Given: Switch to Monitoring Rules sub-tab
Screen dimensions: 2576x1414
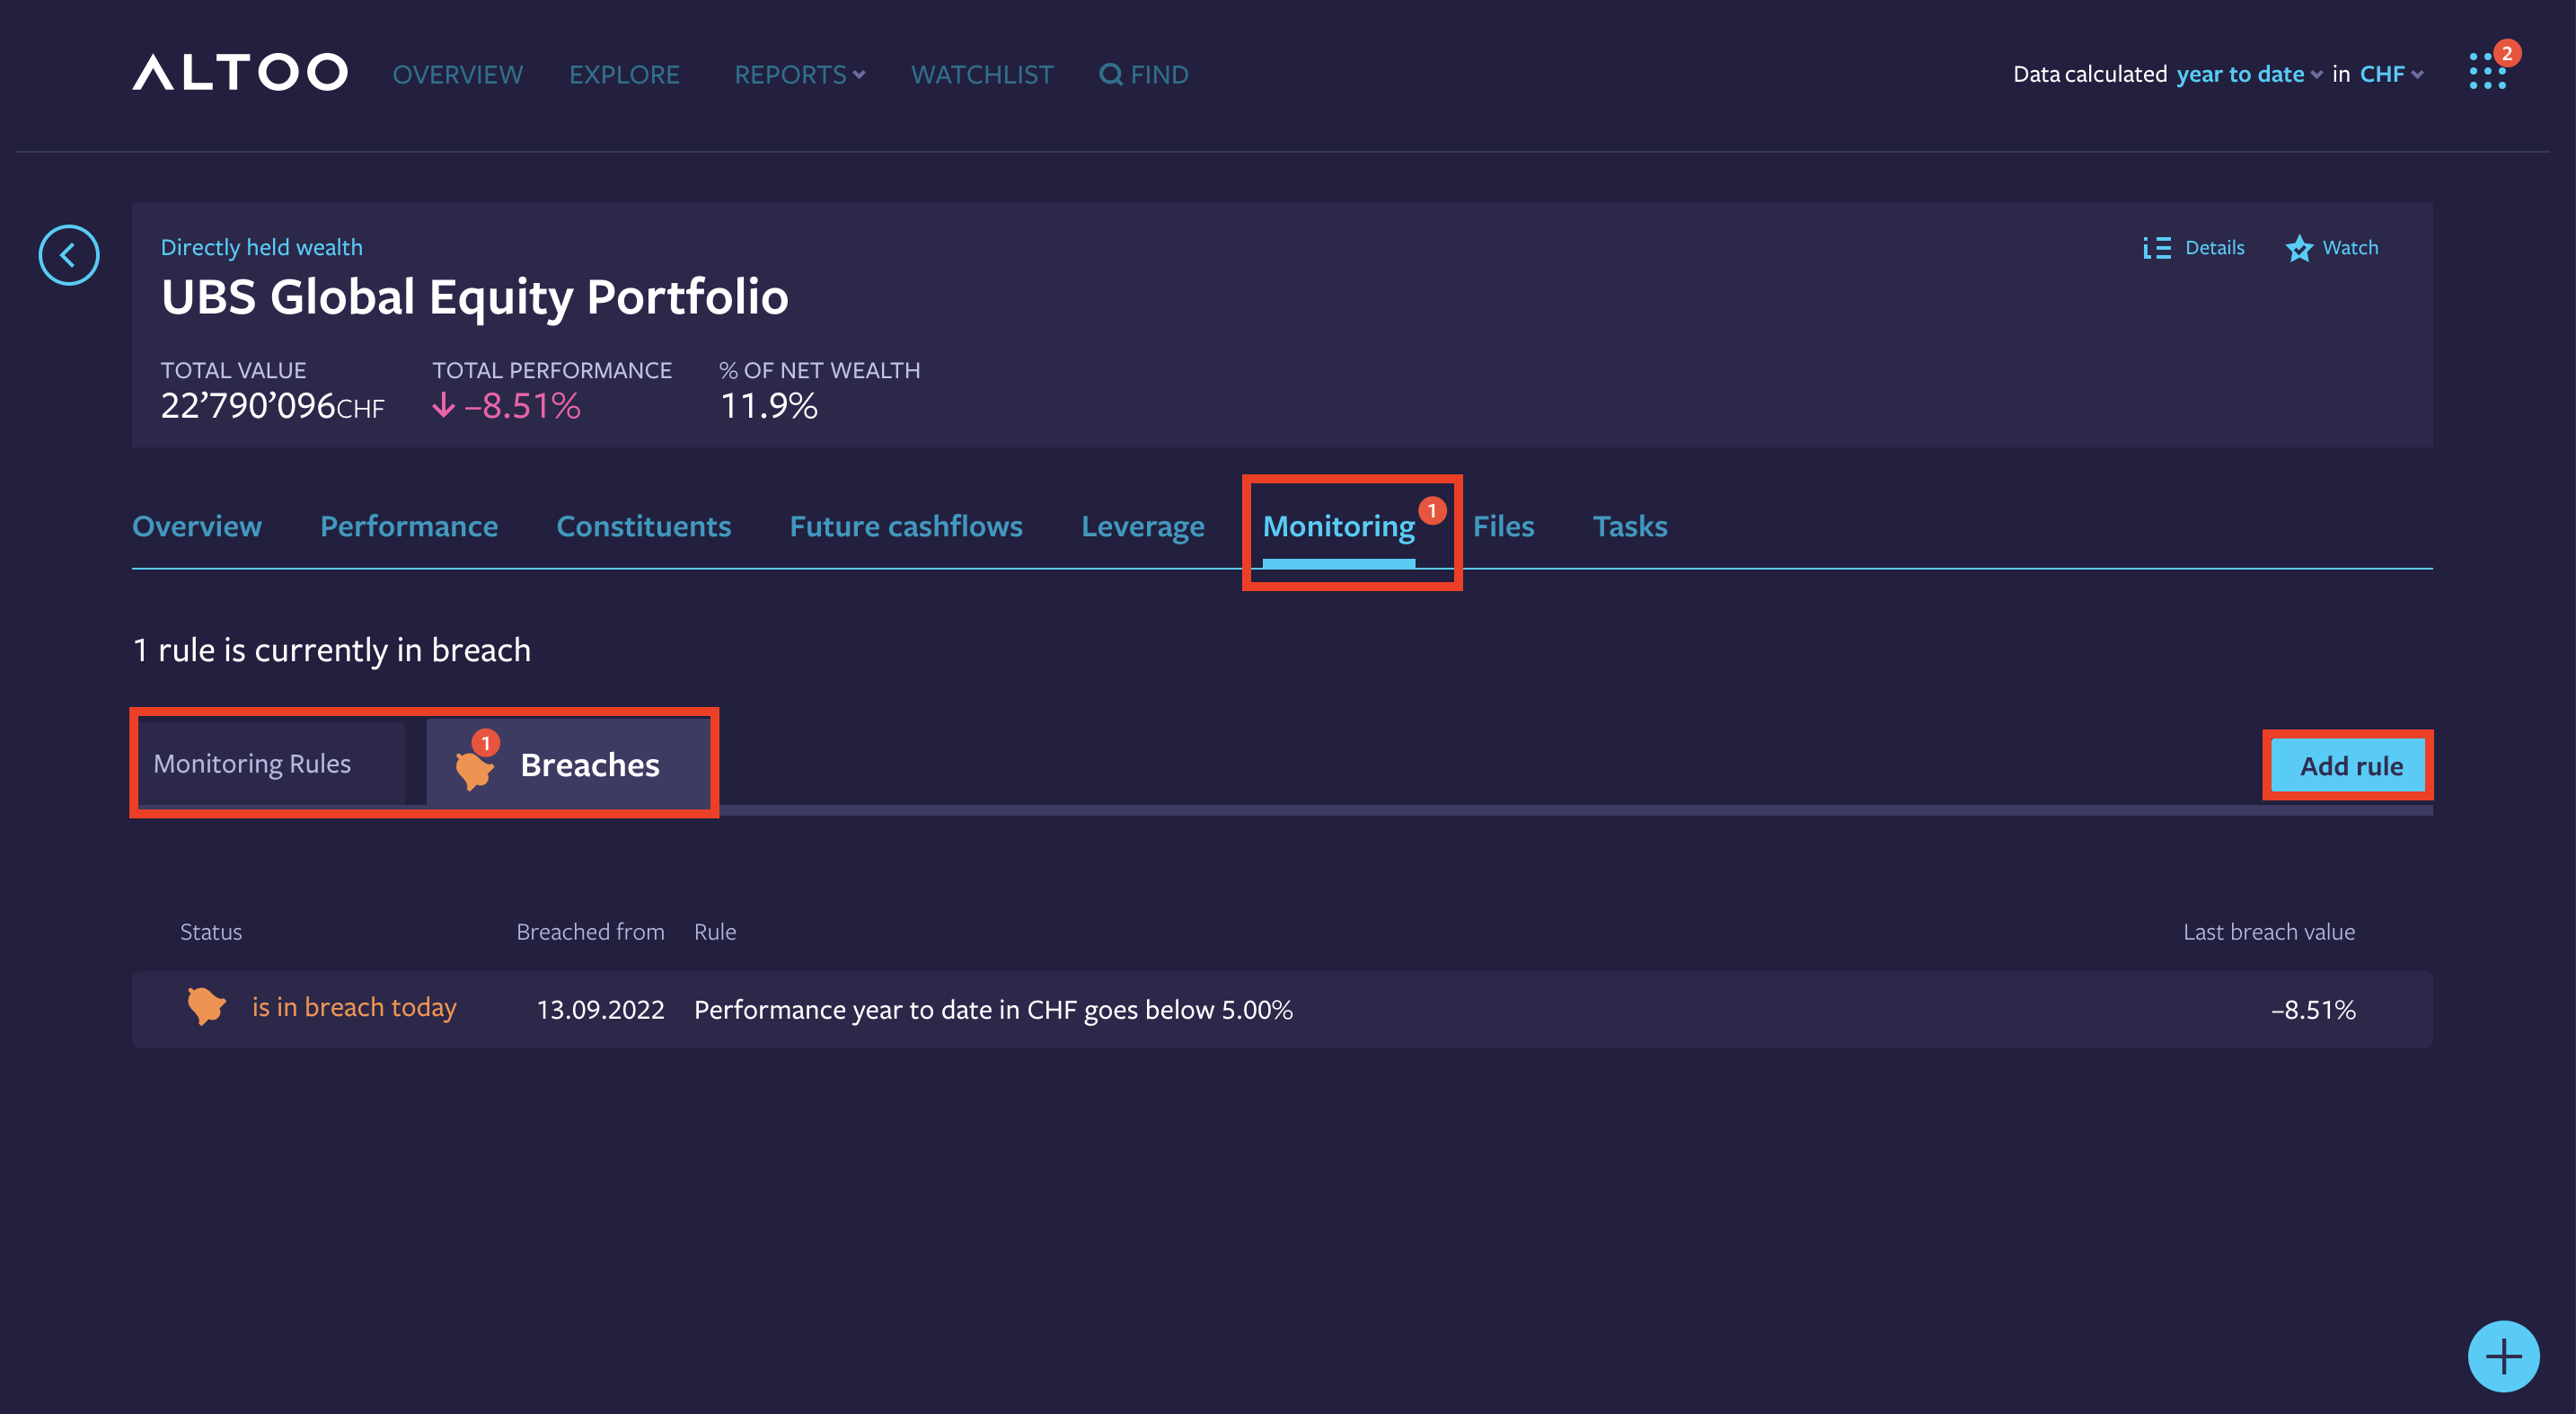Looking at the screenshot, I should click(x=271, y=763).
